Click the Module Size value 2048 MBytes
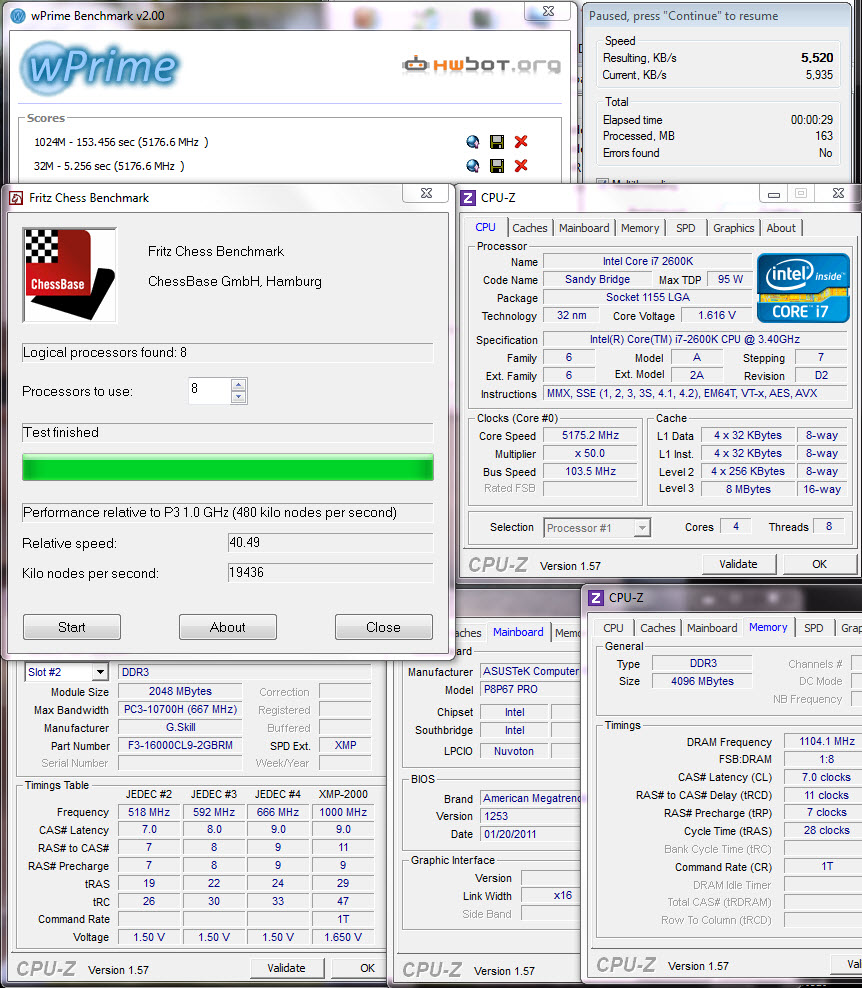This screenshot has width=862, height=988. (x=180, y=691)
